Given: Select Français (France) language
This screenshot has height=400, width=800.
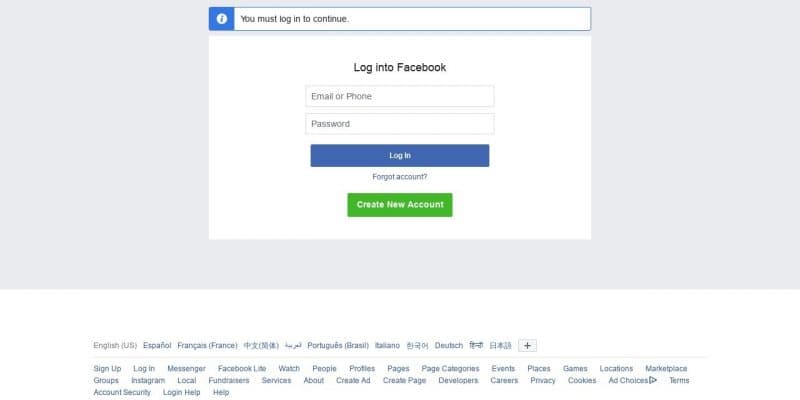Looking at the screenshot, I should [x=207, y=346].
